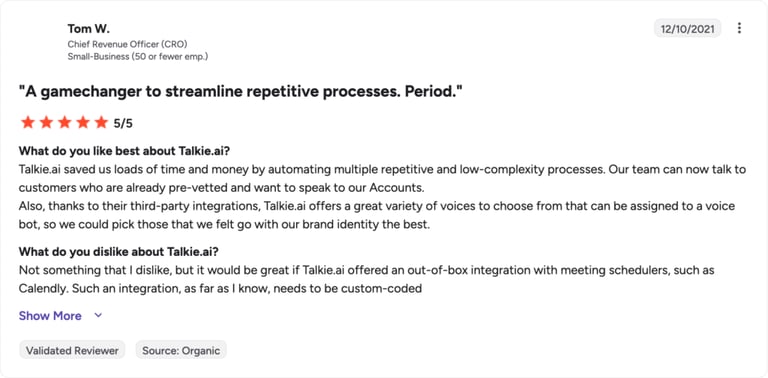This screenshot has width=768, height=378.
Task: Expand the review with the Show More chevron
Action: click(98, 316)
